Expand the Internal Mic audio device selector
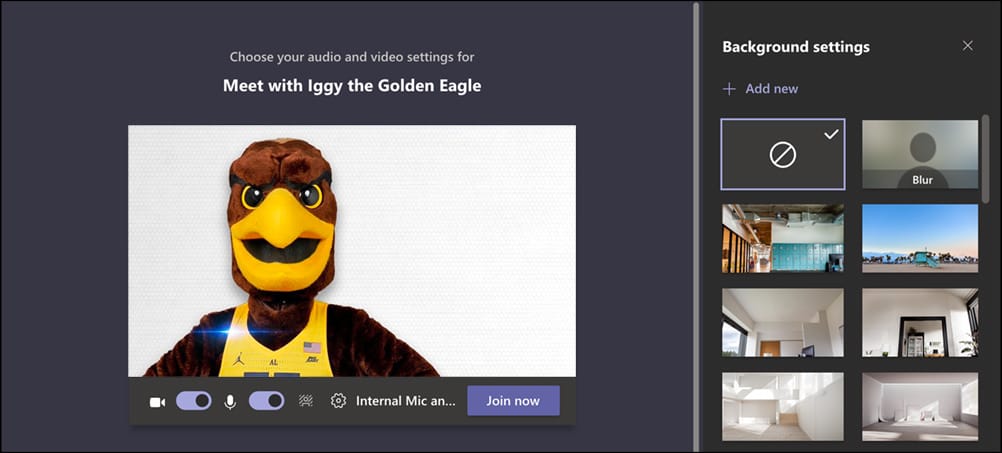This screenshot has height=453, width=1002. (x=405, y=401)
